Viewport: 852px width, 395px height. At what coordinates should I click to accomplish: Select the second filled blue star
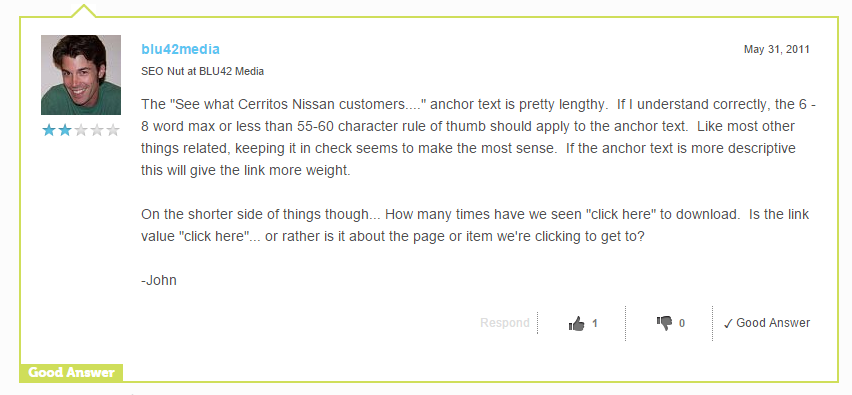[65, 130]
